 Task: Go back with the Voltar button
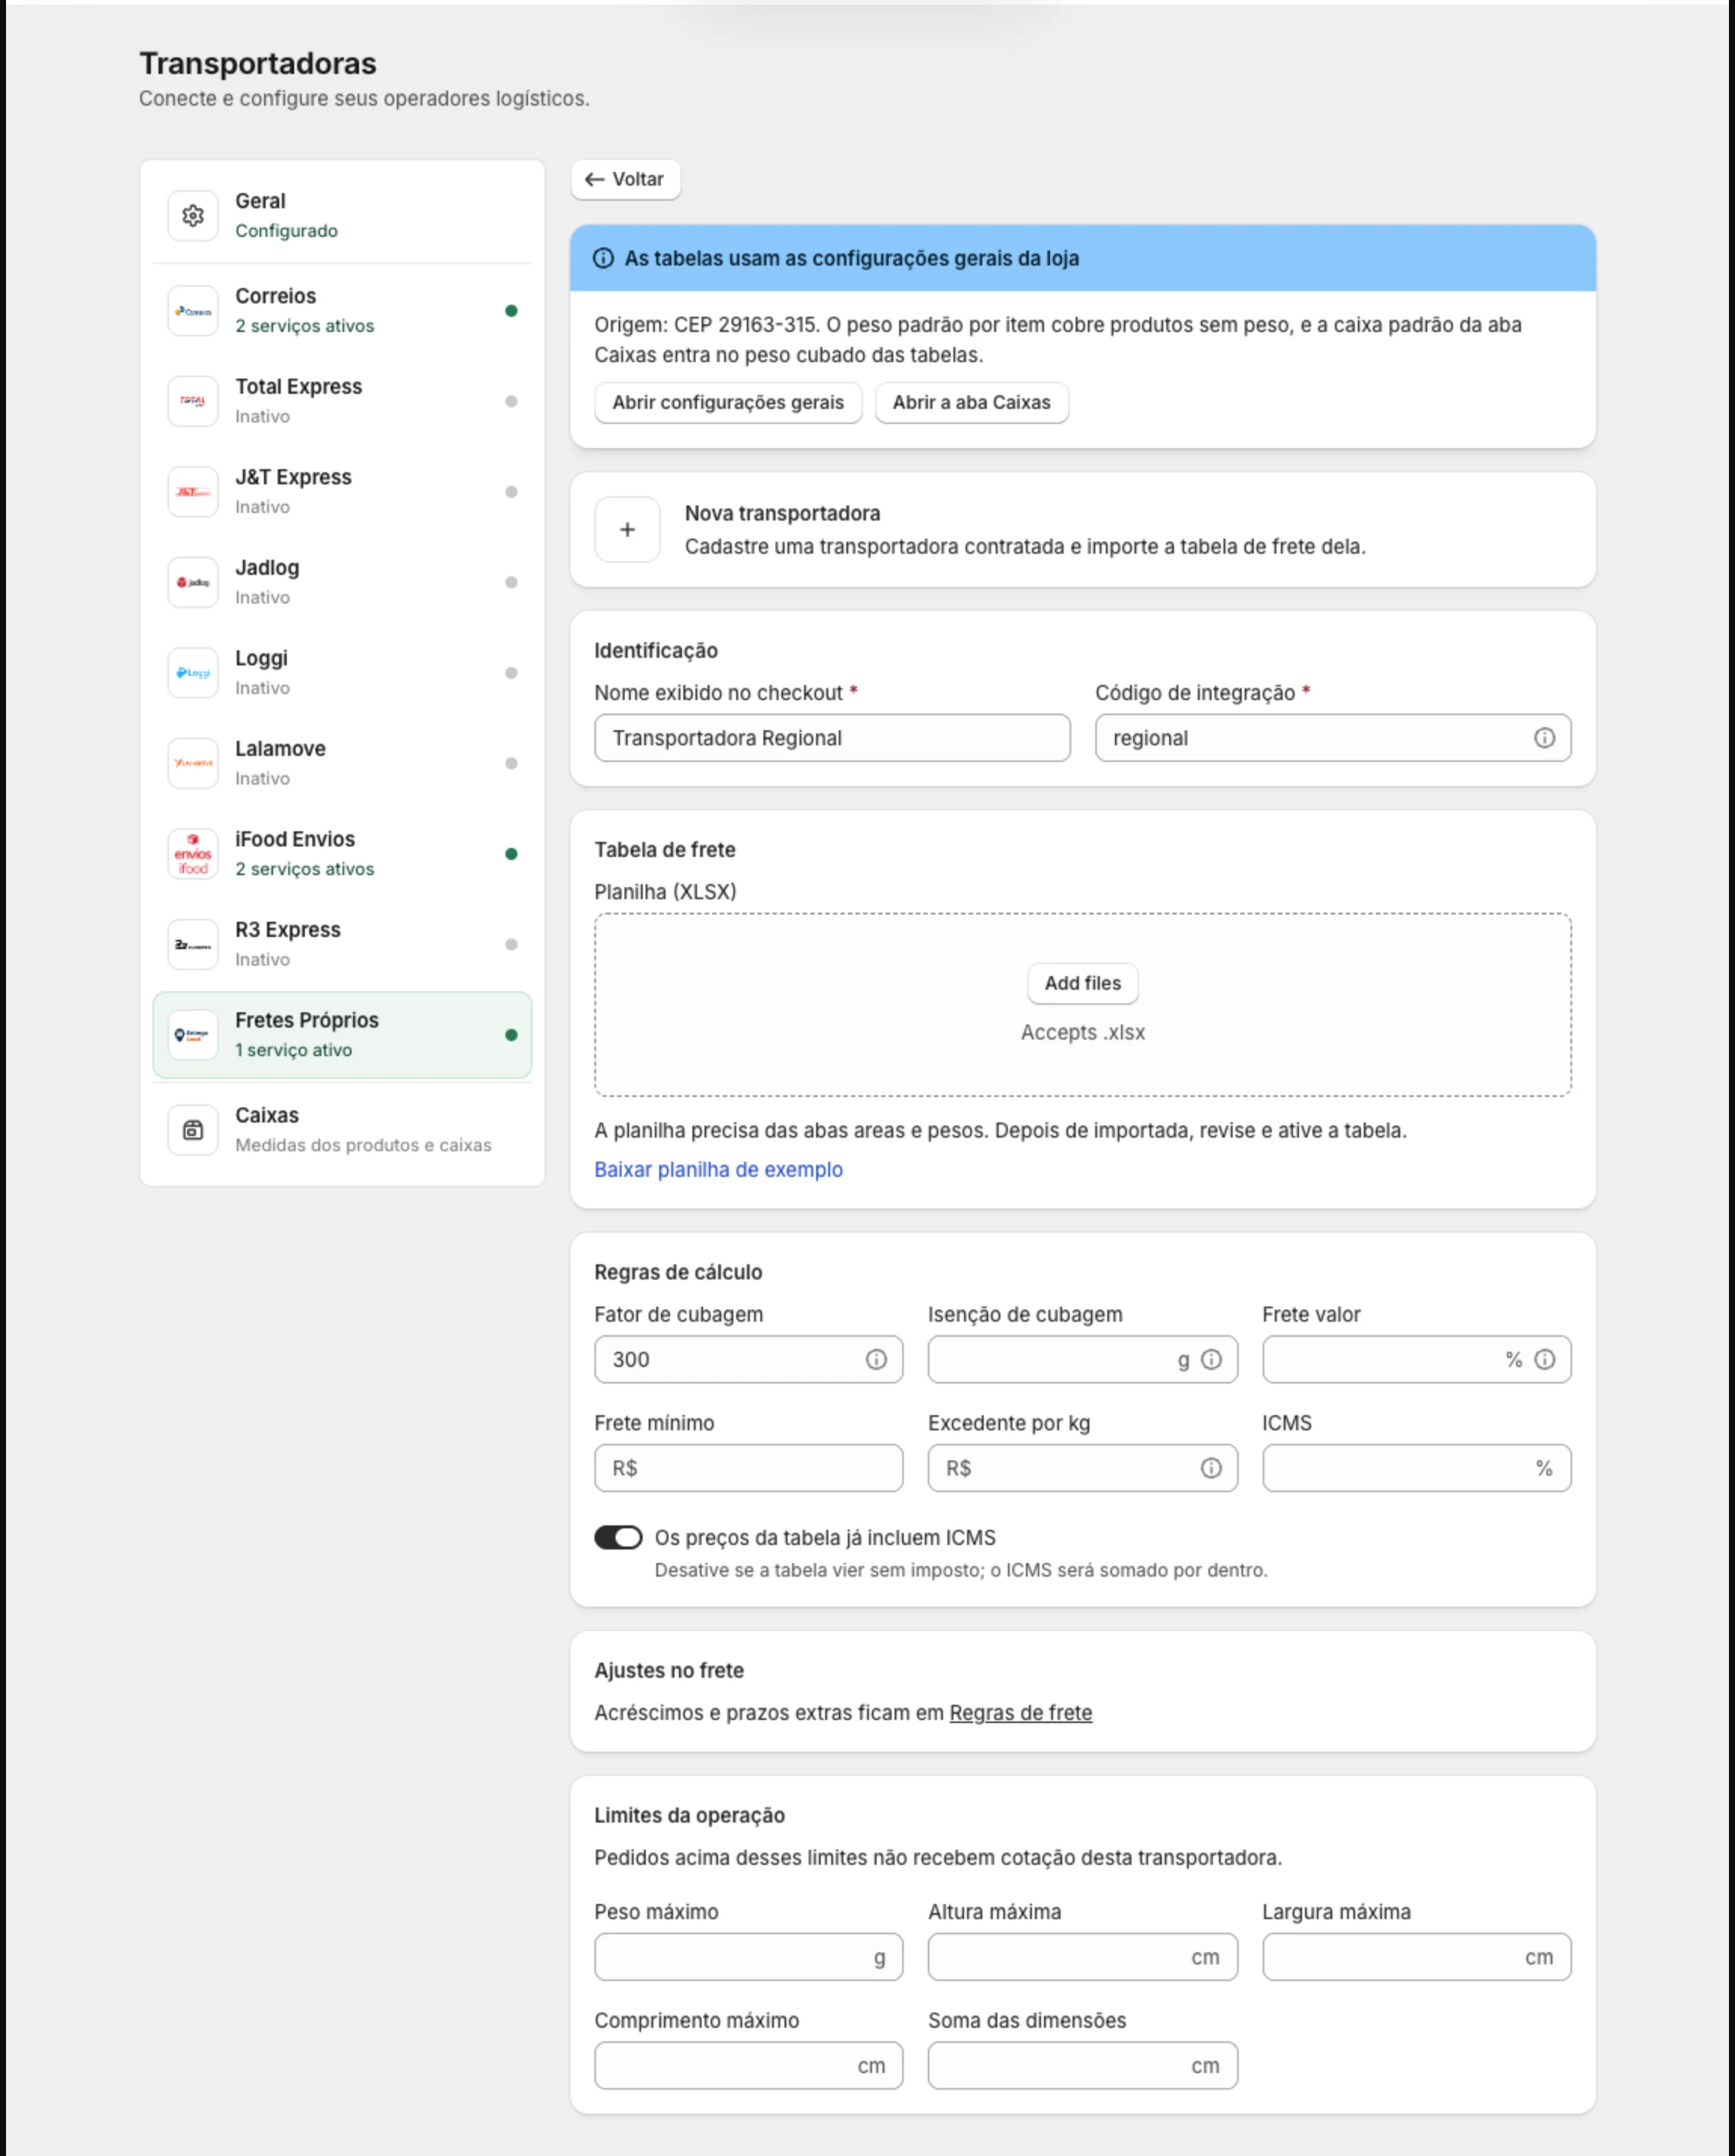tap(626, 180)
